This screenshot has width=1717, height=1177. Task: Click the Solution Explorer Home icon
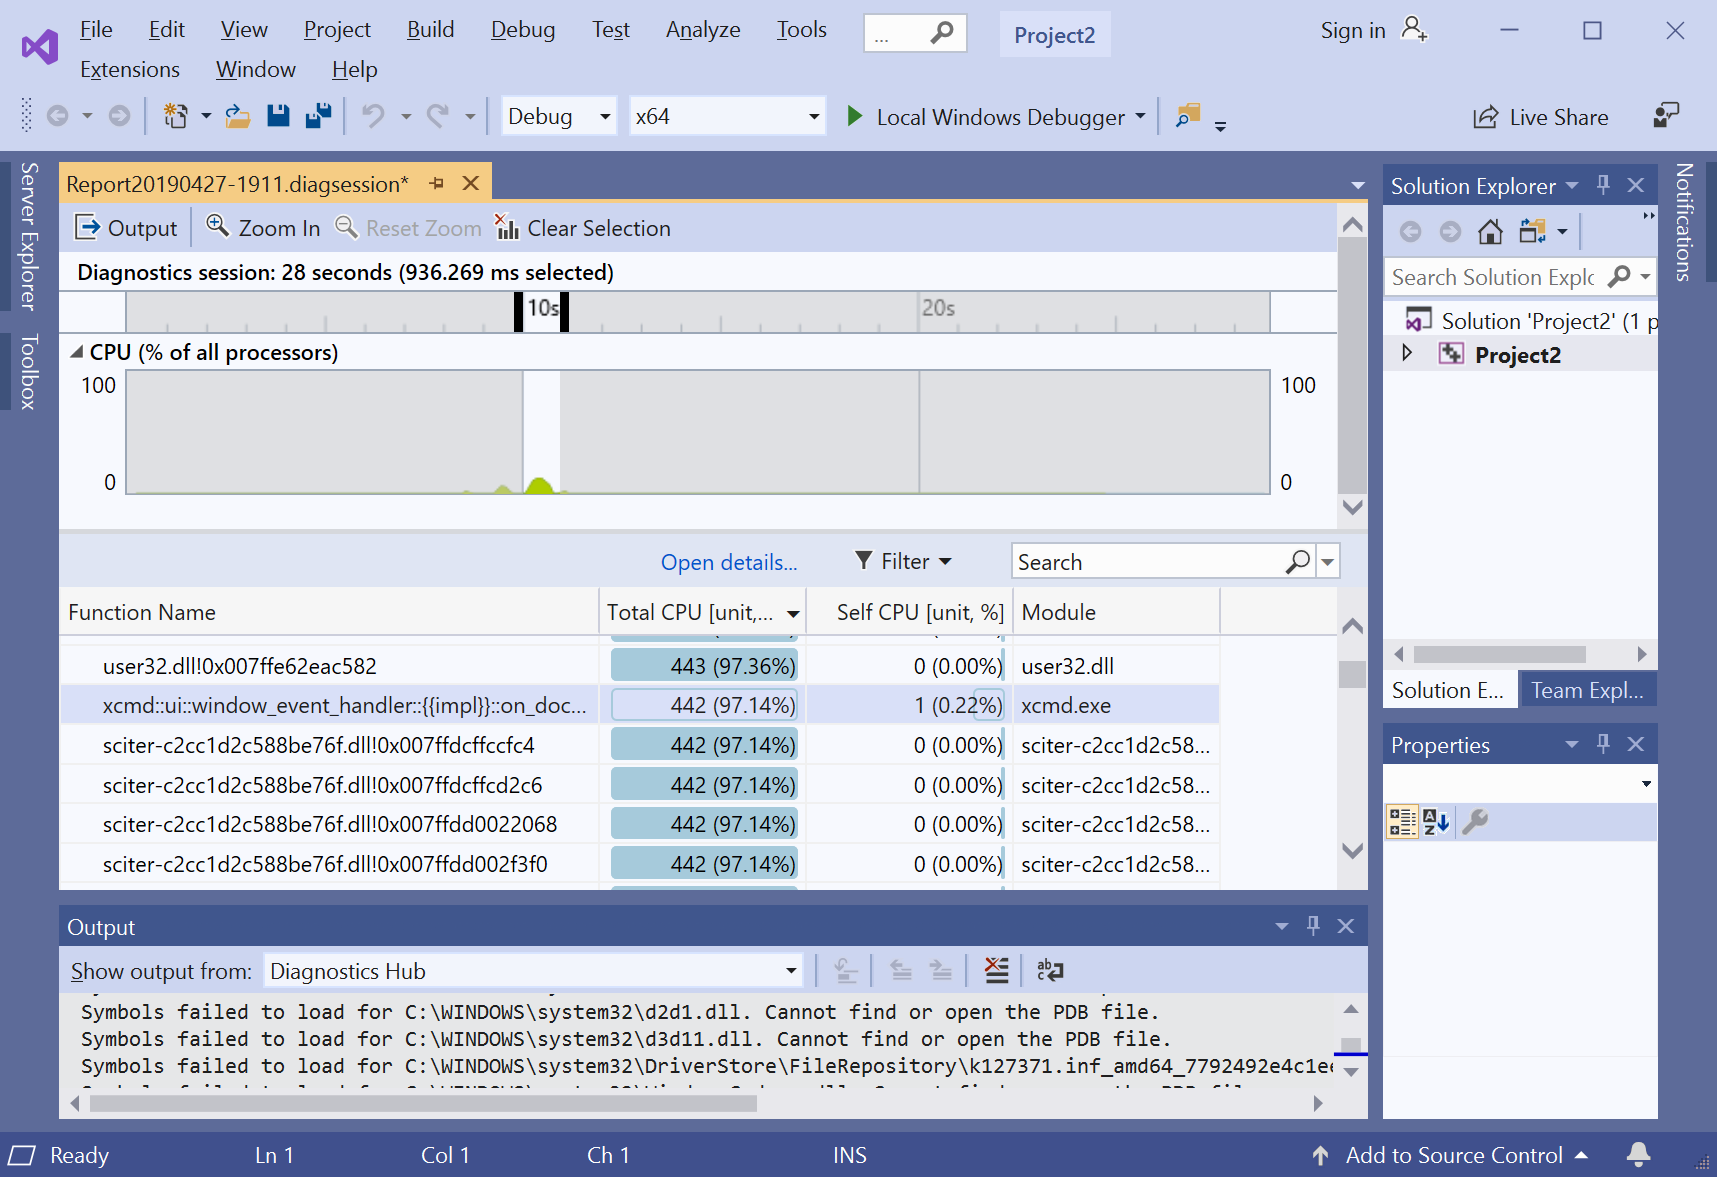(1490, 232)
